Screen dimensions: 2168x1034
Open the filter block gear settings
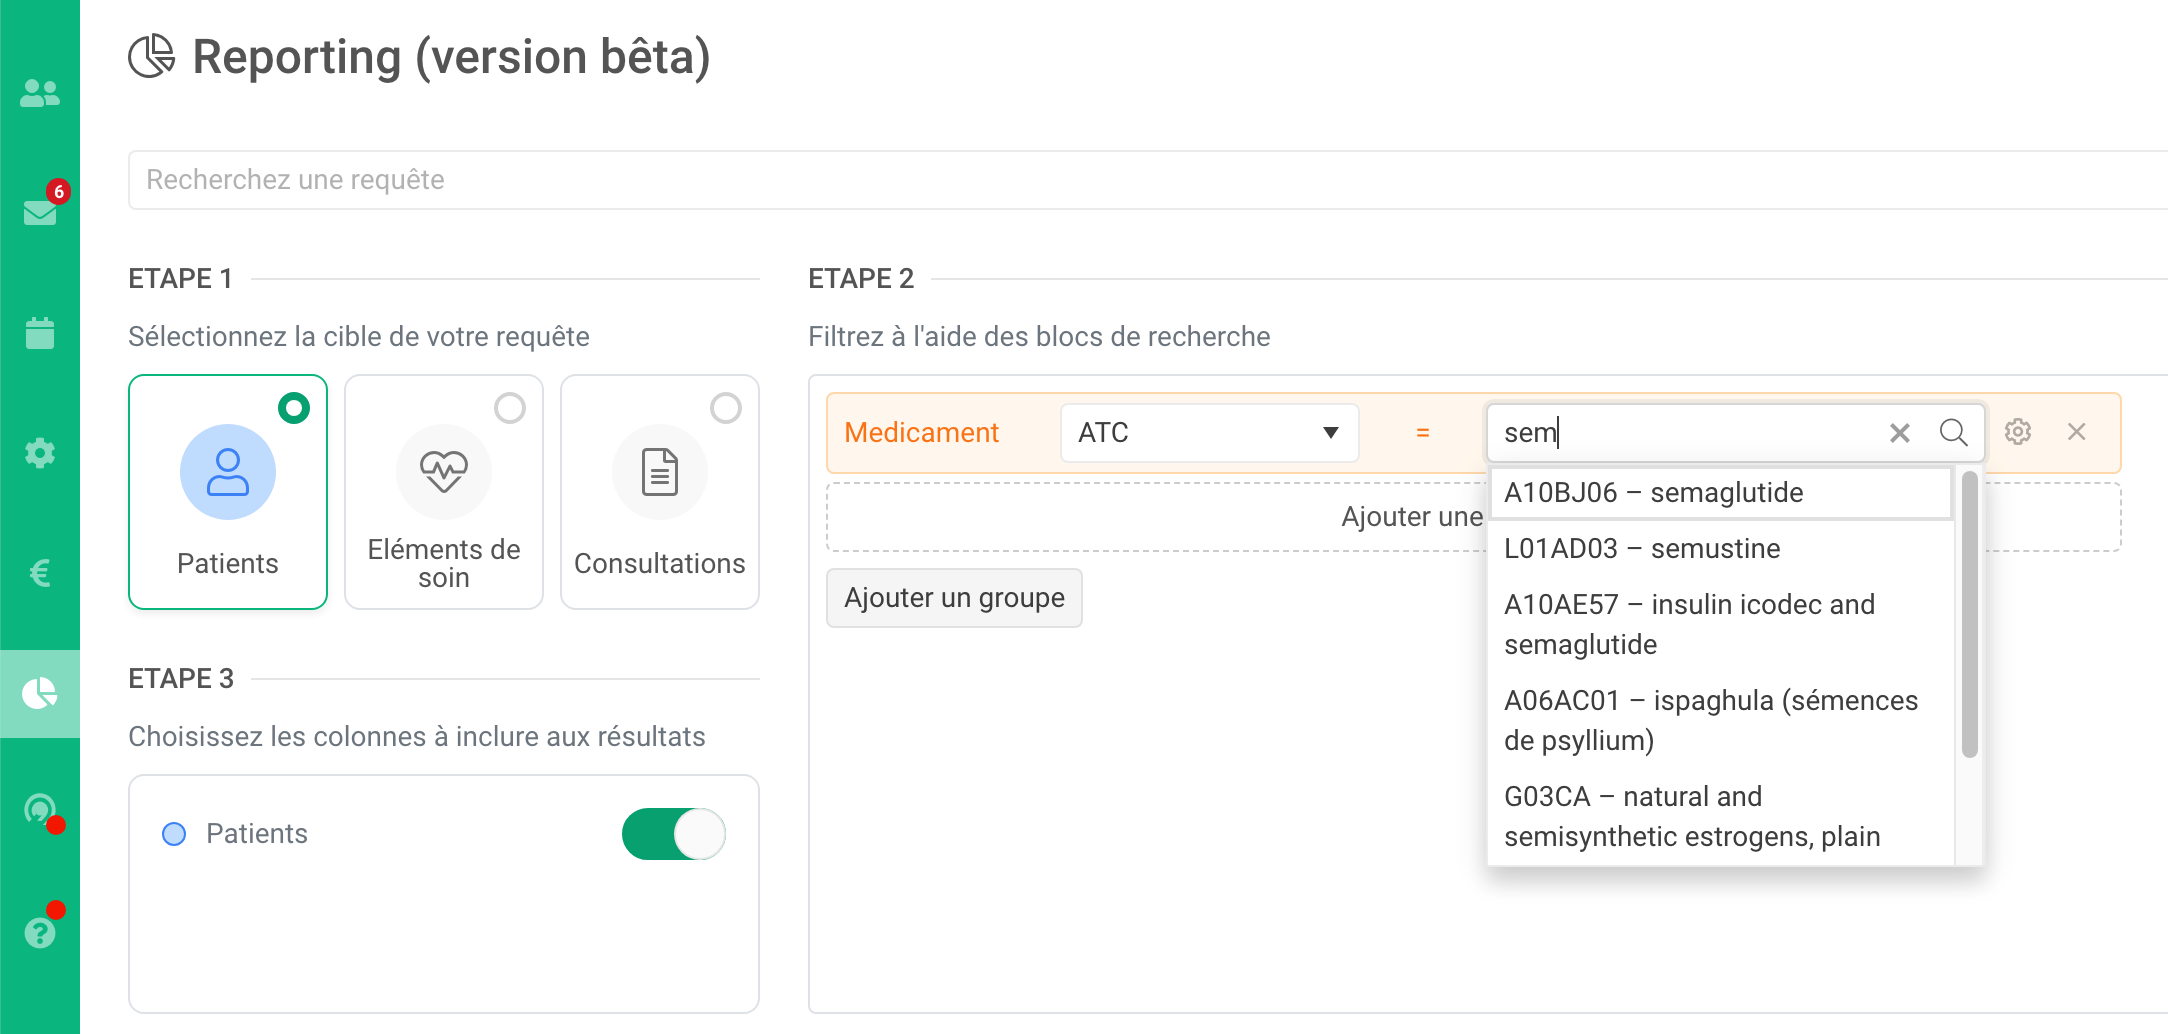[2018, 432]
